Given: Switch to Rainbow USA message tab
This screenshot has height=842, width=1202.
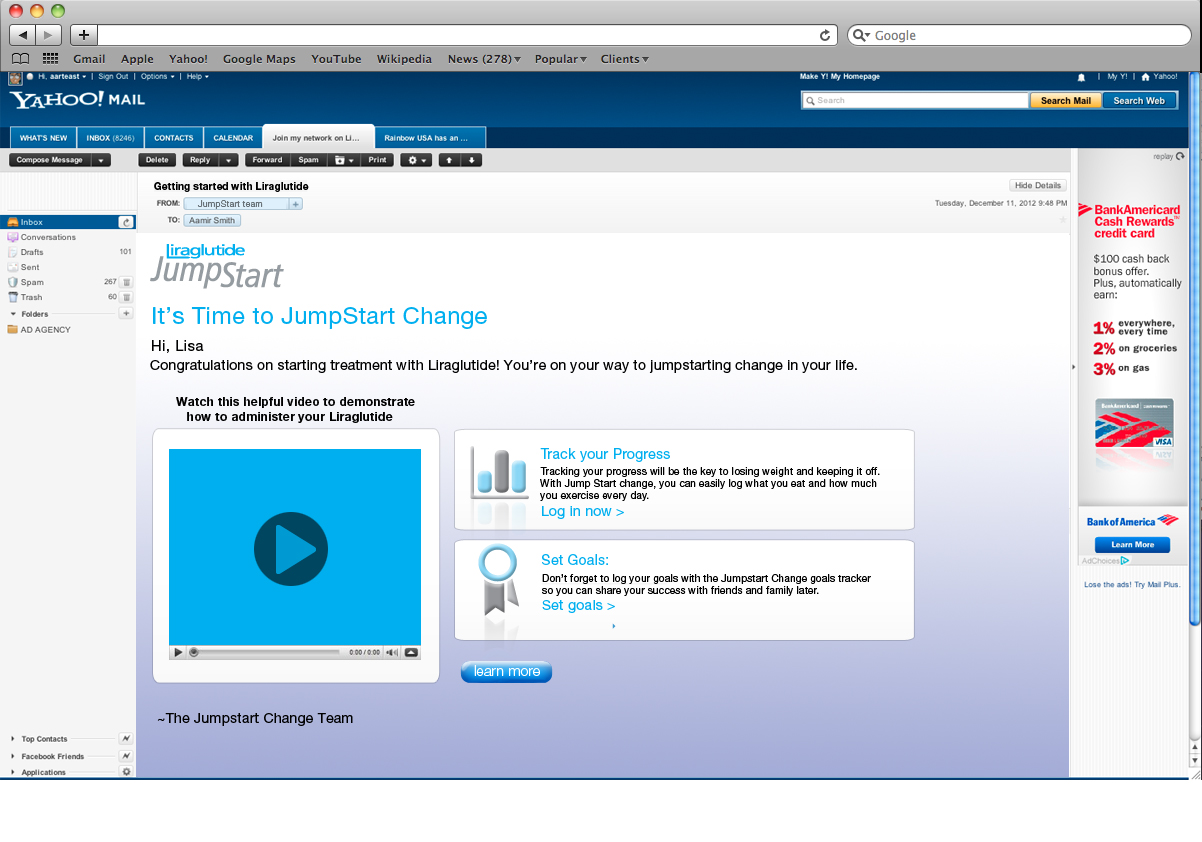Looking at the screenshot, I should click(x=431, y=138).
